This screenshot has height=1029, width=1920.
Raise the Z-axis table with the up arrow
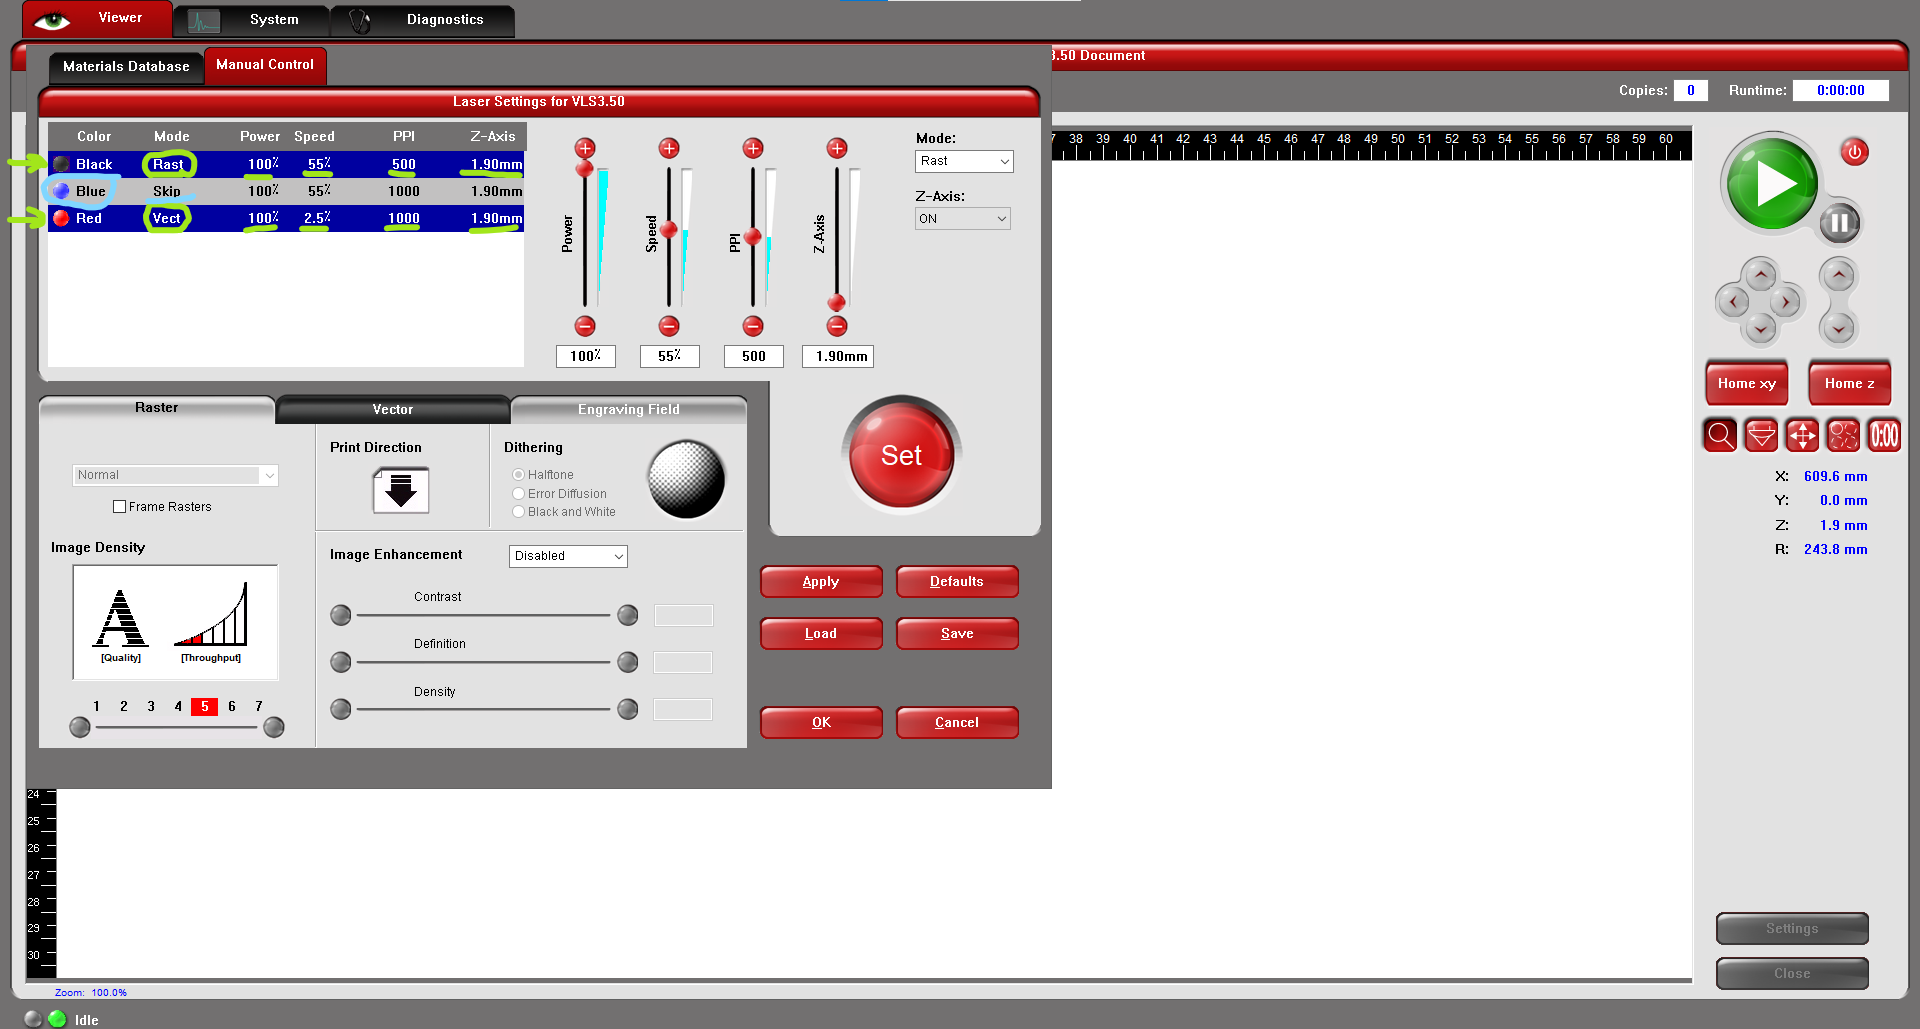tap(1838, 275)
